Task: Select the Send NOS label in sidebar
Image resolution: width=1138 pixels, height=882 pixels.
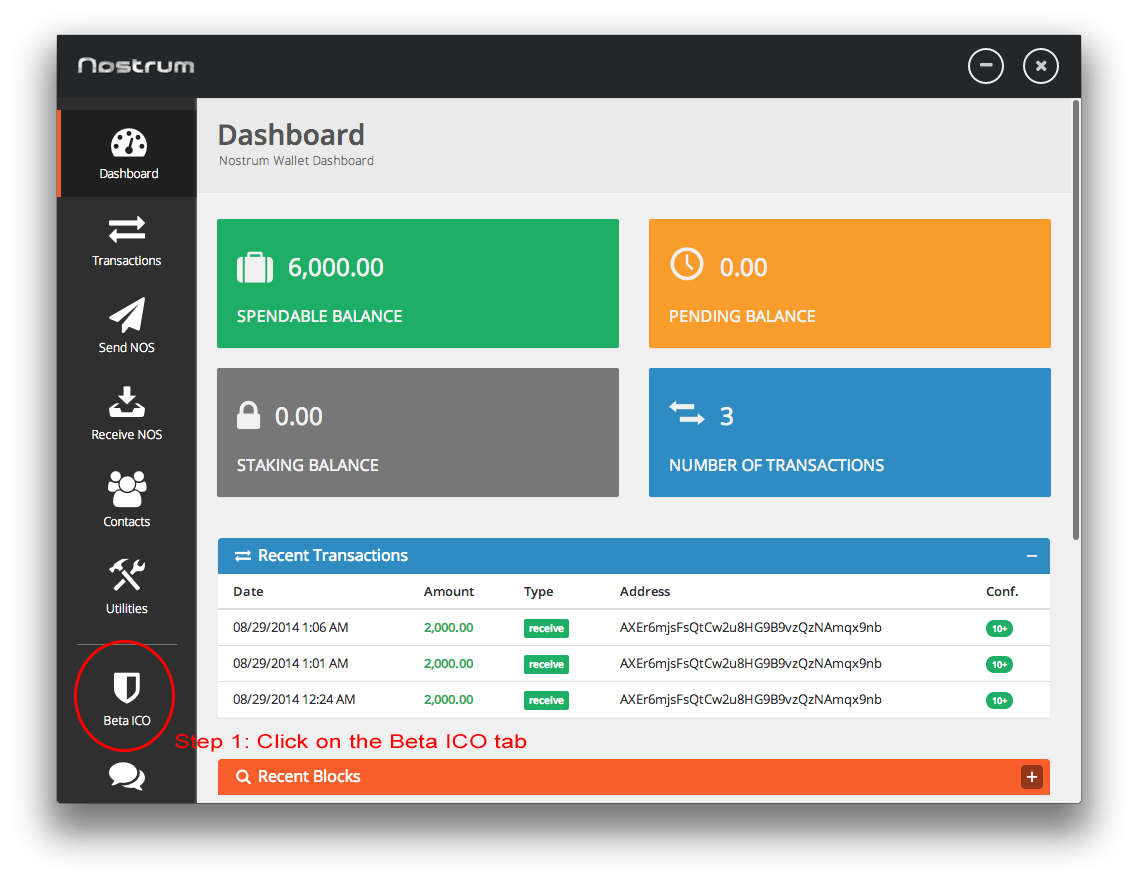Action: tap(127, 348)
